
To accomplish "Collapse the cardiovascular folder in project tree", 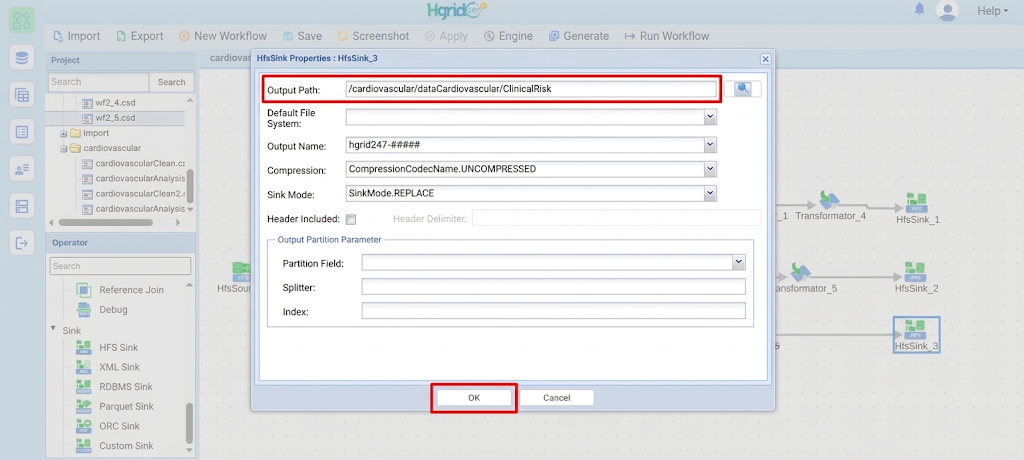I will 64,148.
